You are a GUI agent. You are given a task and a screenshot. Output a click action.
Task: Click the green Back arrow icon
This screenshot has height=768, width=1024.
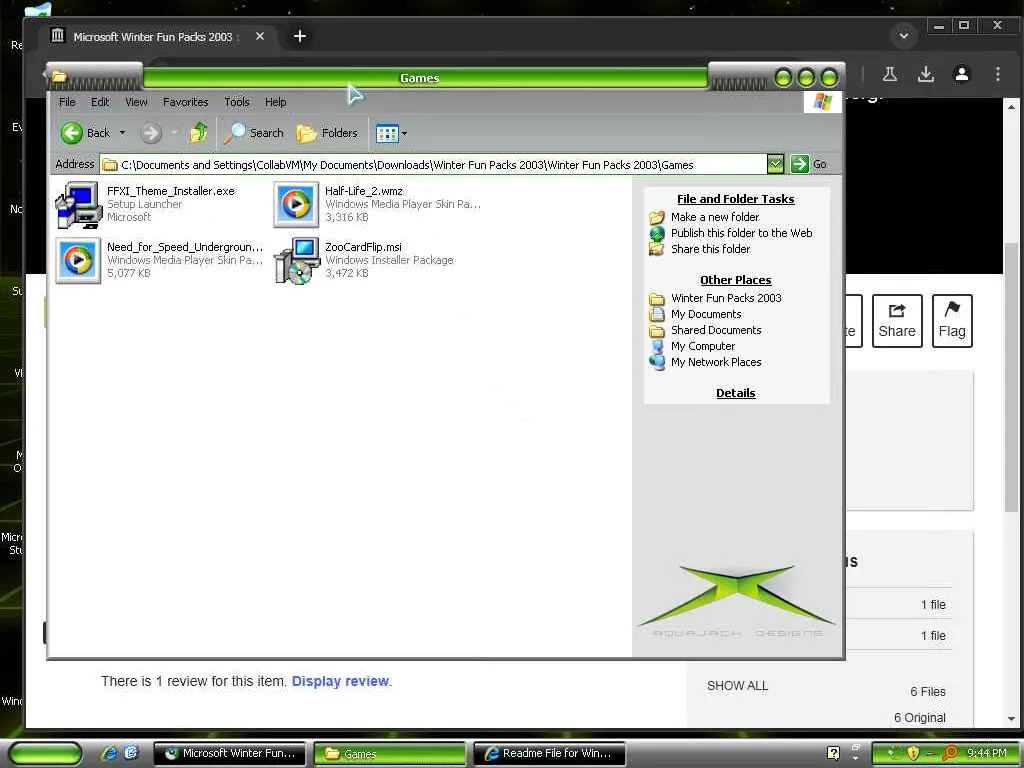point(72,133)
